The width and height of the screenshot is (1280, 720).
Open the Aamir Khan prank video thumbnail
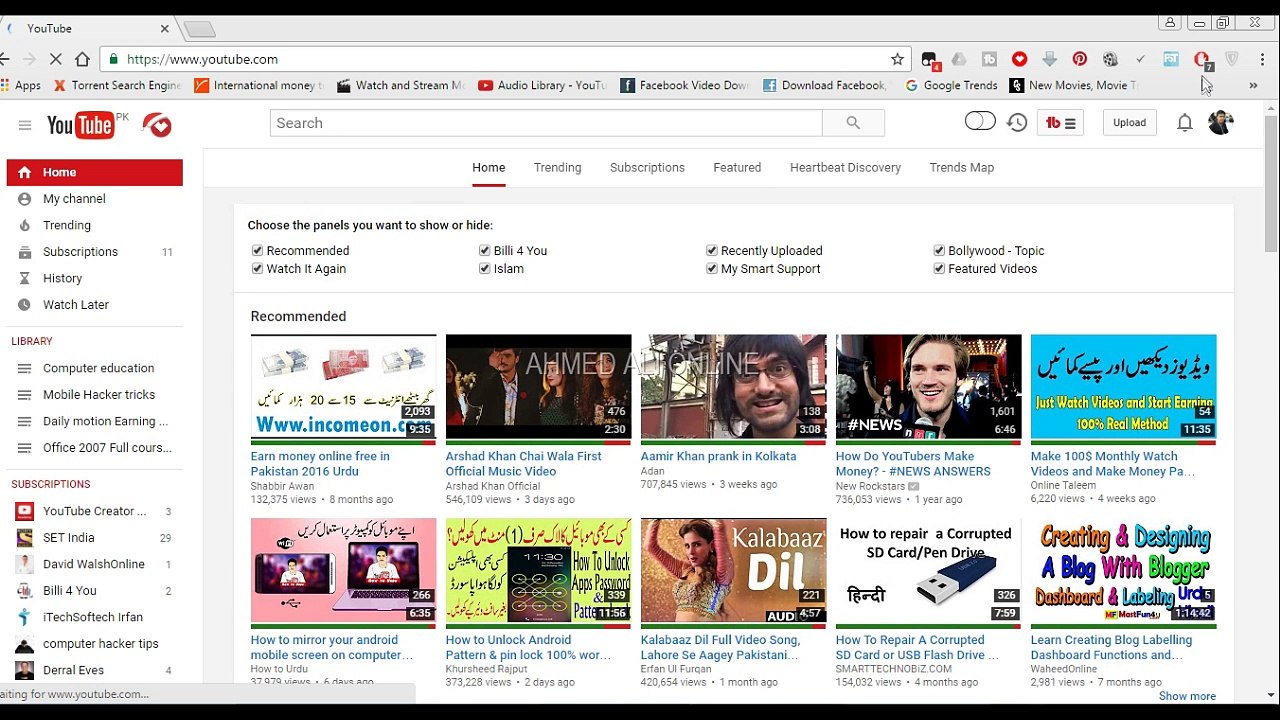733,387
